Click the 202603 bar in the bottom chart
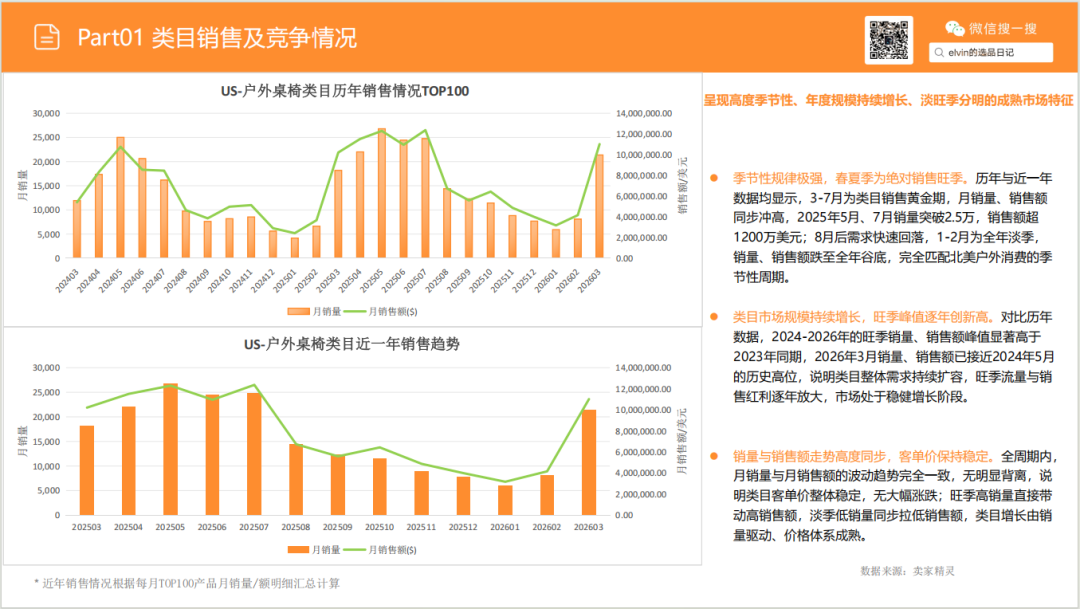The image size is (1080, 609). (589, 463)
